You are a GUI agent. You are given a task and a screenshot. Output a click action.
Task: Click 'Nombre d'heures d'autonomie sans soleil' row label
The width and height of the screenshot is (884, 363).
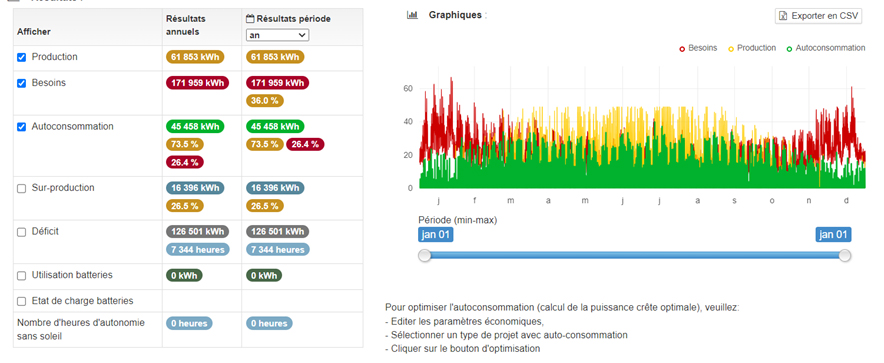81,330
